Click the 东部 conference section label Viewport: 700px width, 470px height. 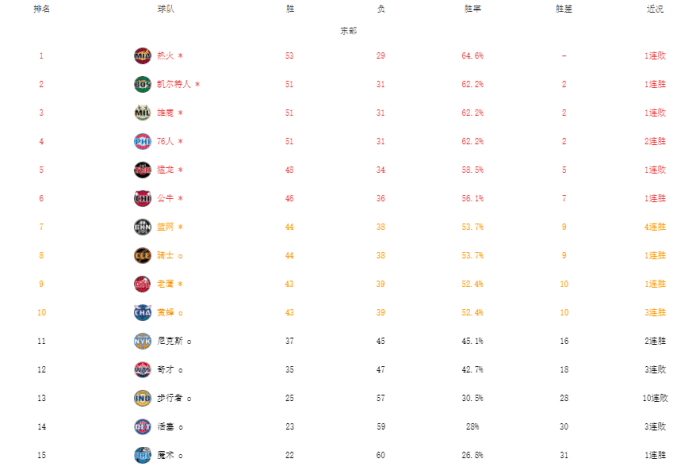(x=348, y=31)
